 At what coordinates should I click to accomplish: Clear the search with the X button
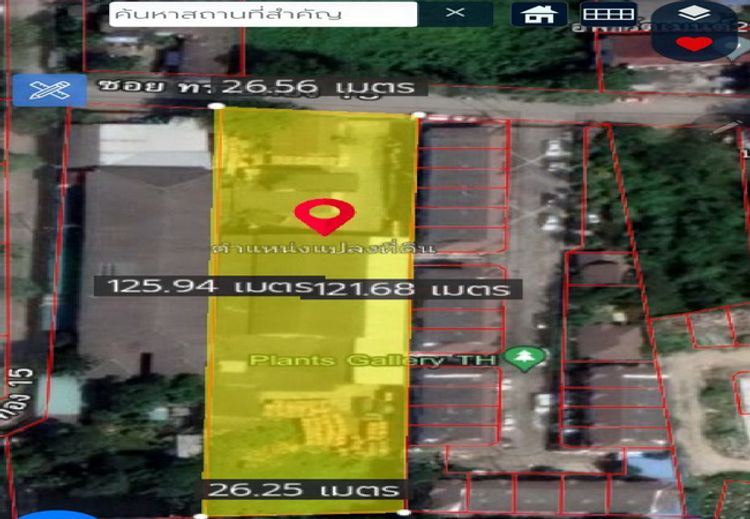455,13
